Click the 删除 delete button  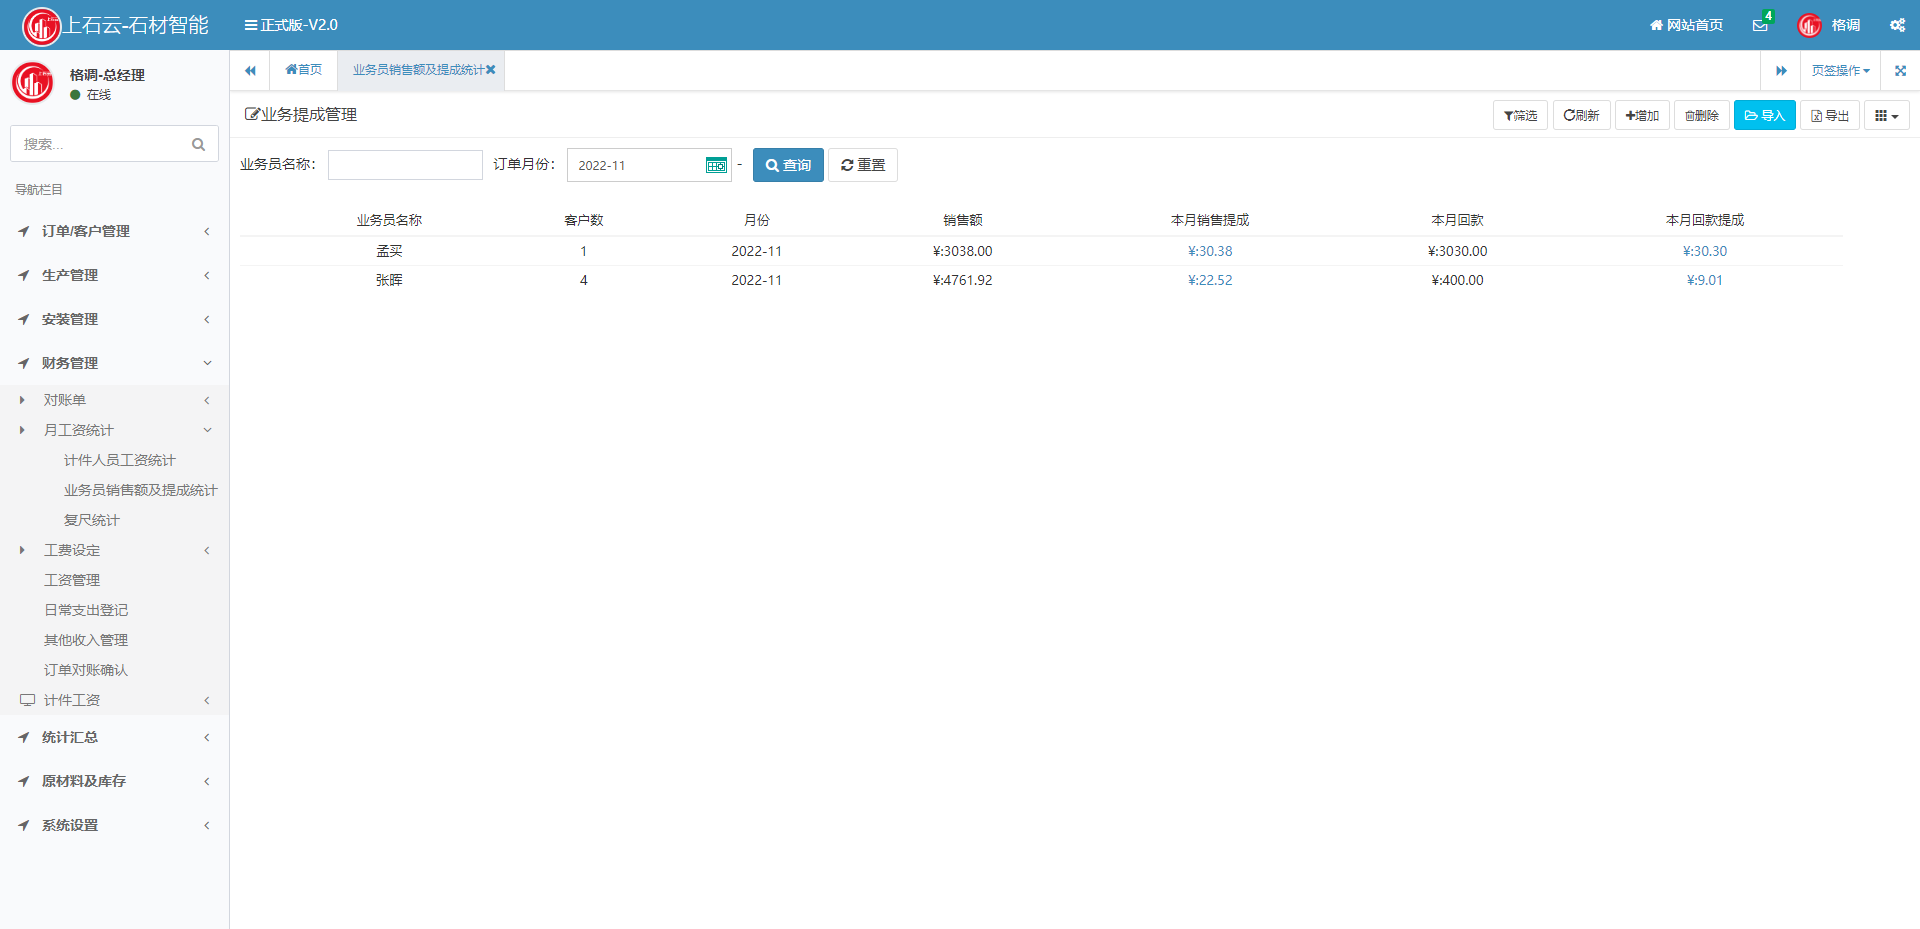pyautogui.click(x=1701, y=116)
